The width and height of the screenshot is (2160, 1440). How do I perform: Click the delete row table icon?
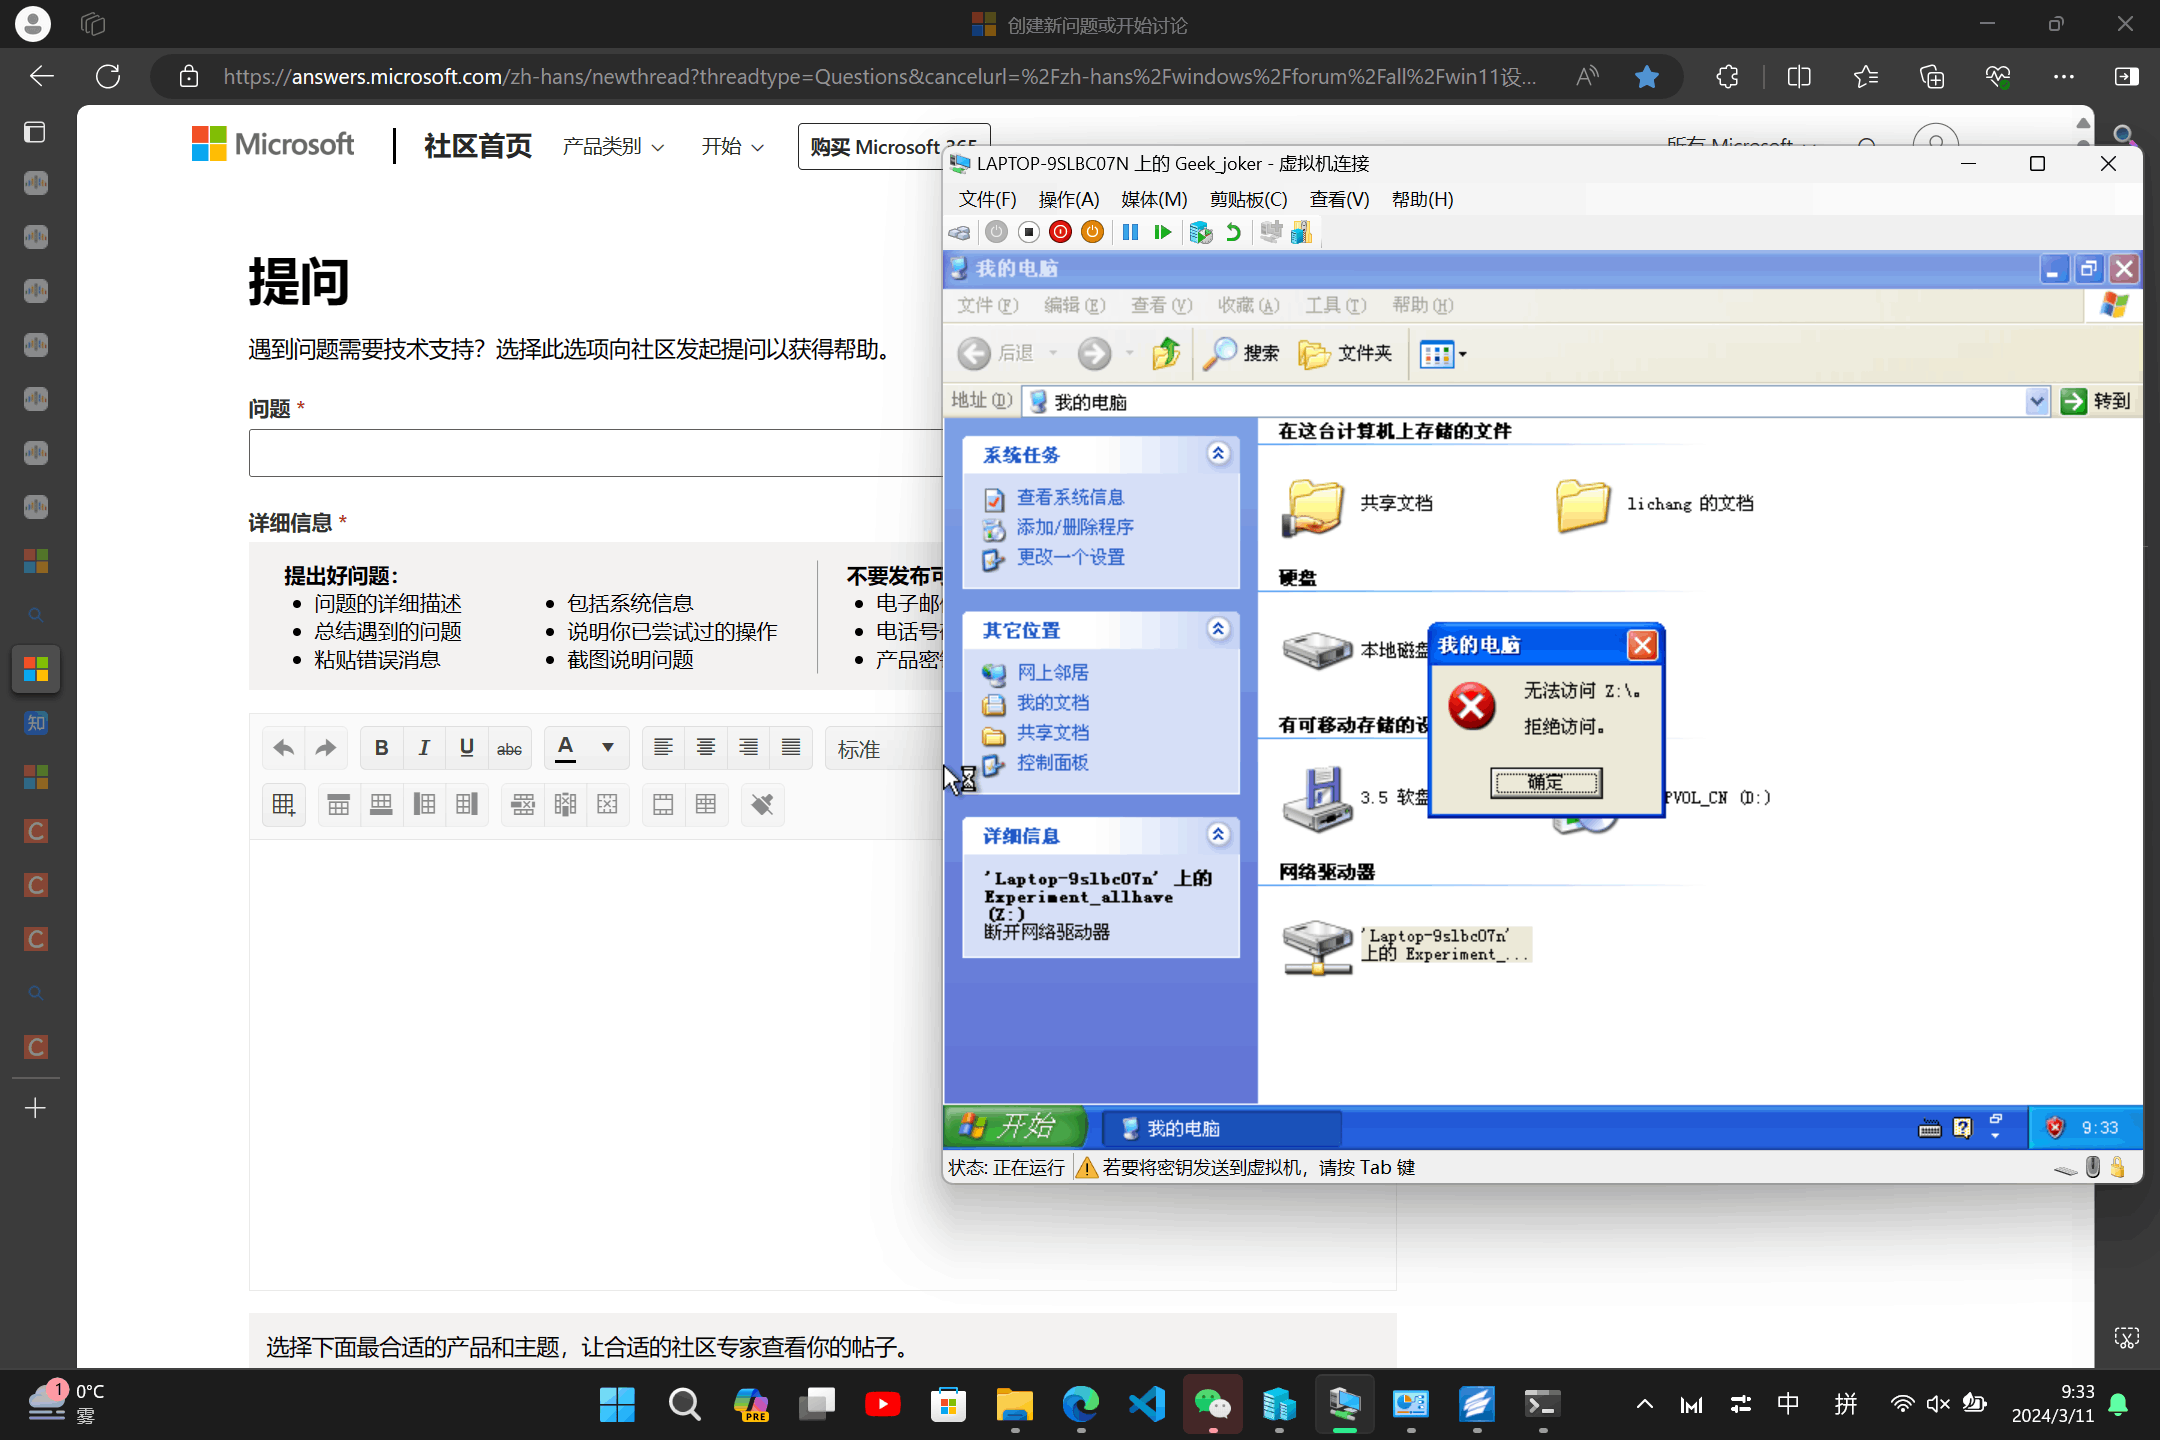pos(523,804)
